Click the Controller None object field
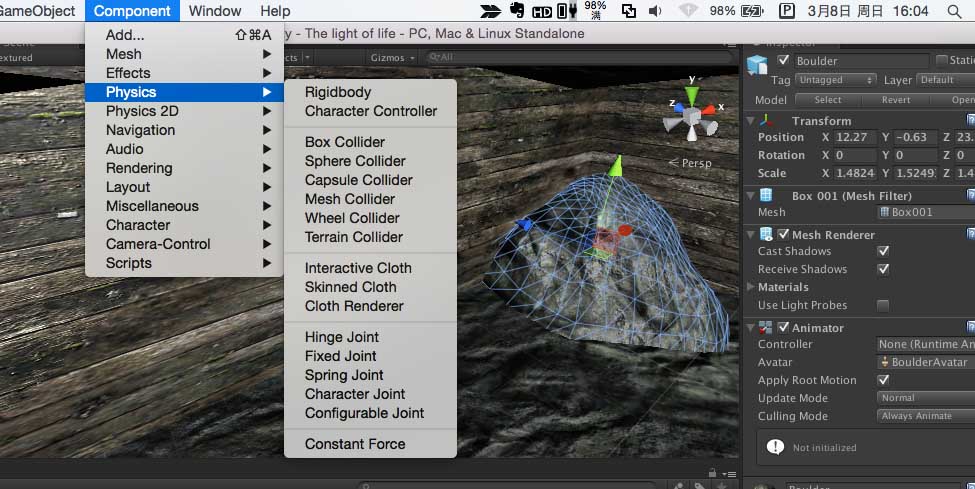The image size is (975, 489). pyautogui.click(x=926, y=344)
